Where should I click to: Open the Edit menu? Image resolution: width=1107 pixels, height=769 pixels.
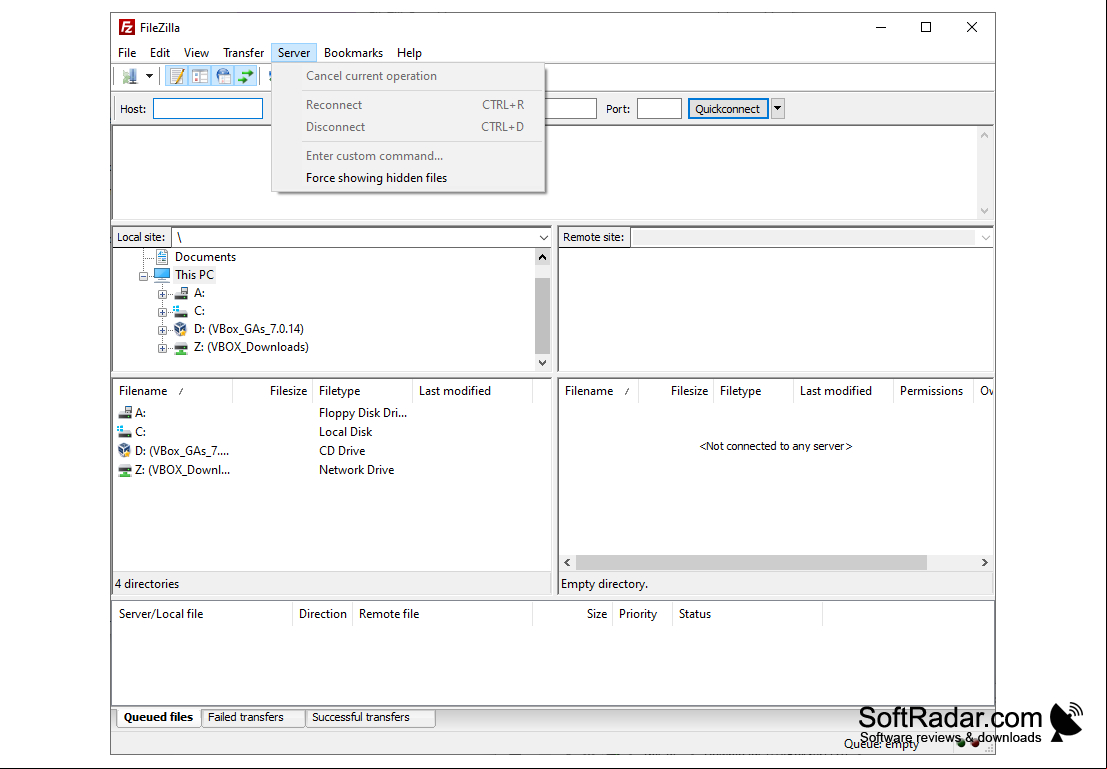(160, 53)
